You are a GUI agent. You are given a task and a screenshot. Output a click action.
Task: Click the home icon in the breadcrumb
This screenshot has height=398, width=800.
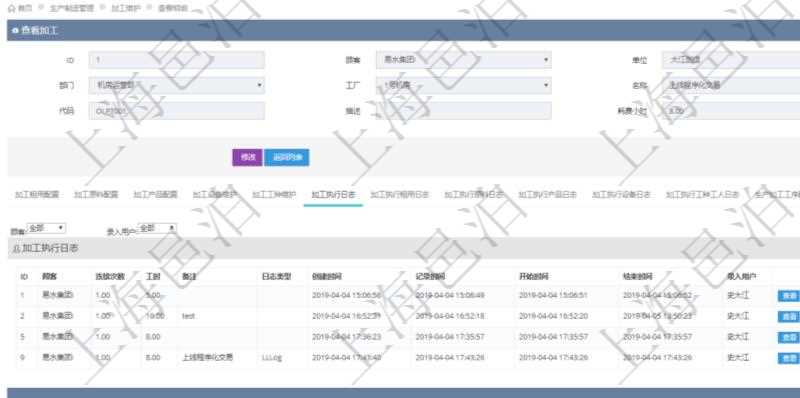[11, 9]
